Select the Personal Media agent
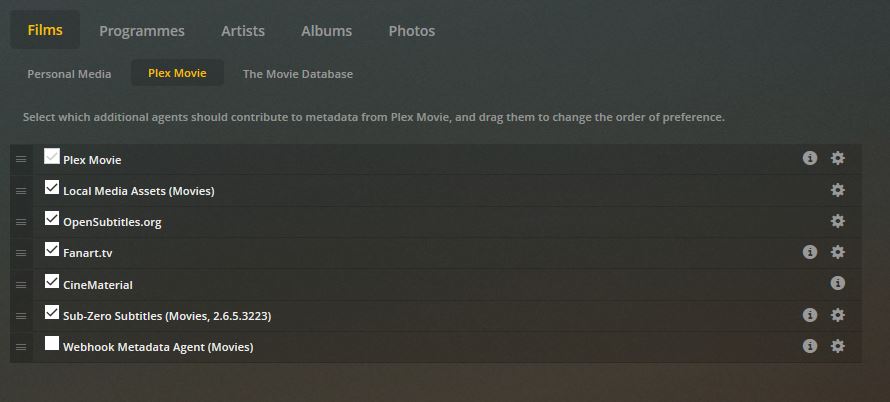The width and height of the screenshot is (890, 402). point(69,74)
